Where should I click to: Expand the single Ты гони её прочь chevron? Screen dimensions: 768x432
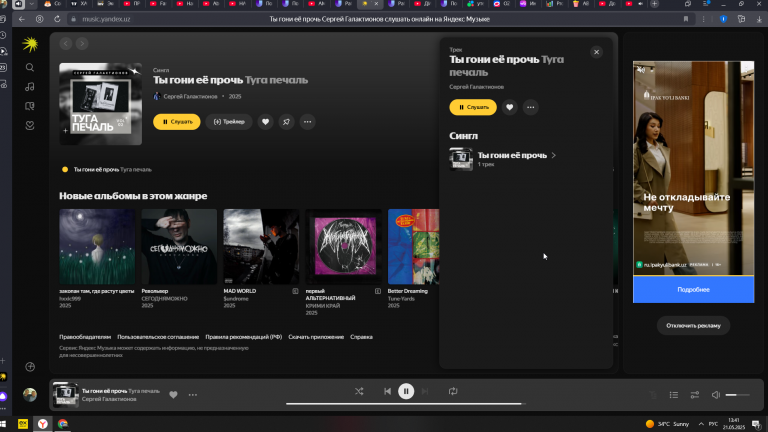tap(554, 155)
